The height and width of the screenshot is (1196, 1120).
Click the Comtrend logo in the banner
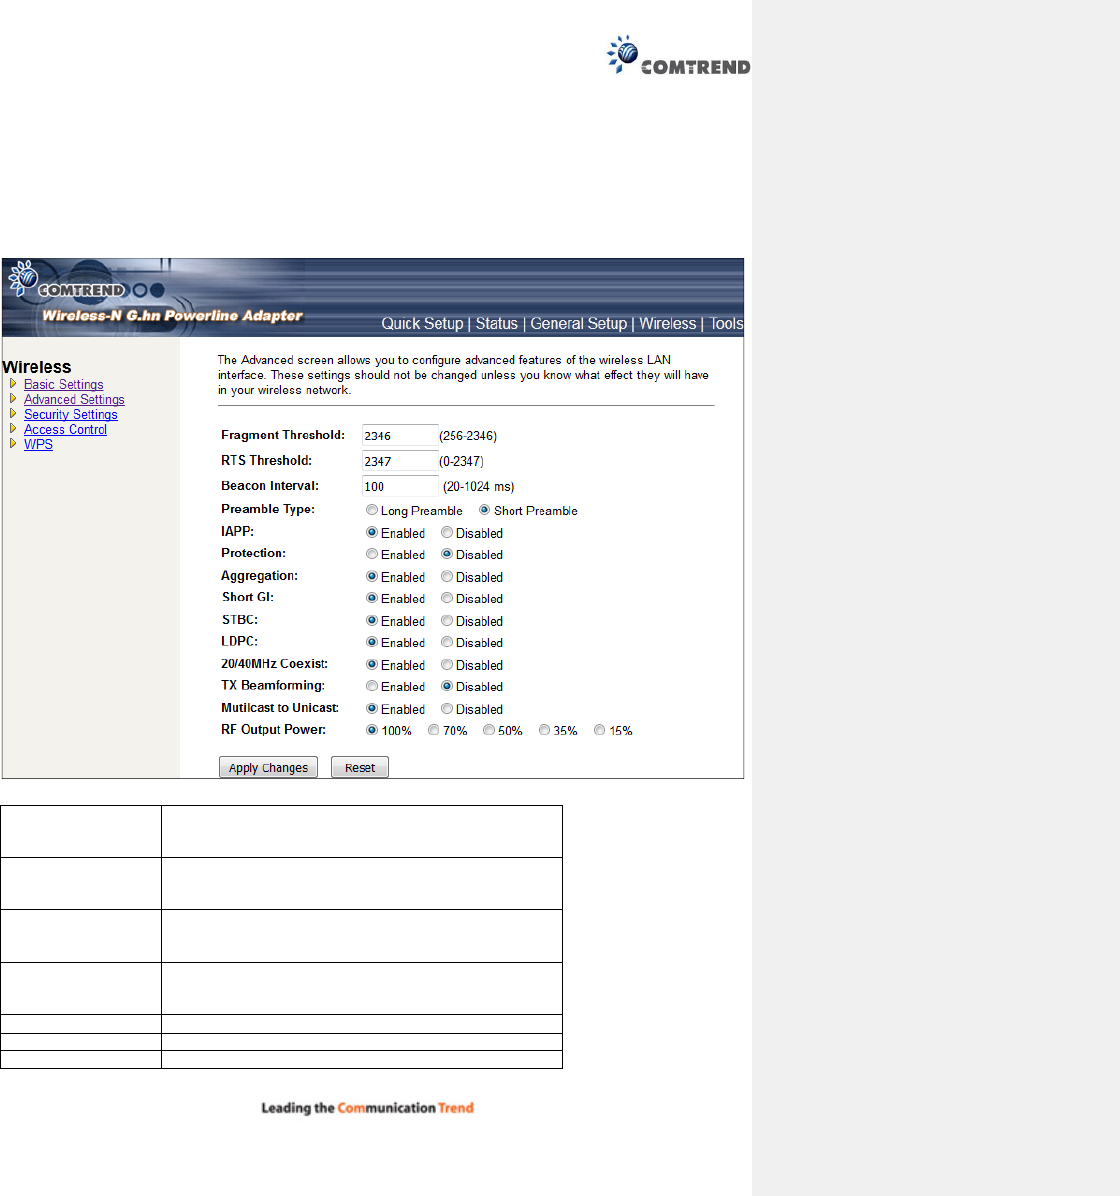(x=66, y=281)
